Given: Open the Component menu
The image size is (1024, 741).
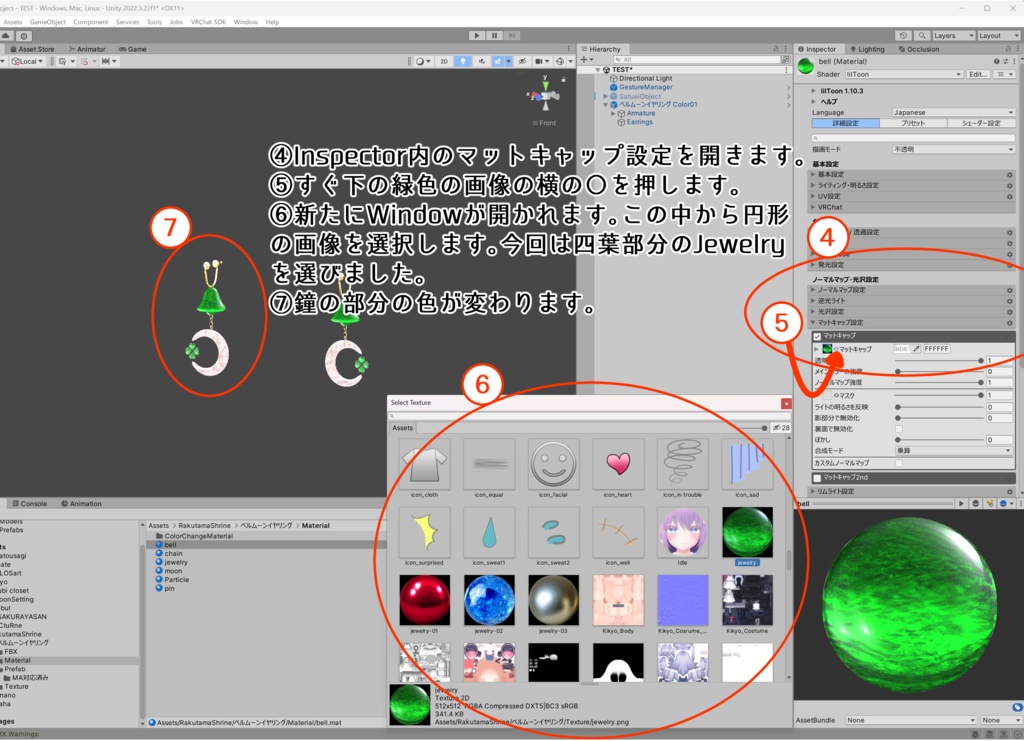Looking at the screenshot, I should coord(91,22).
